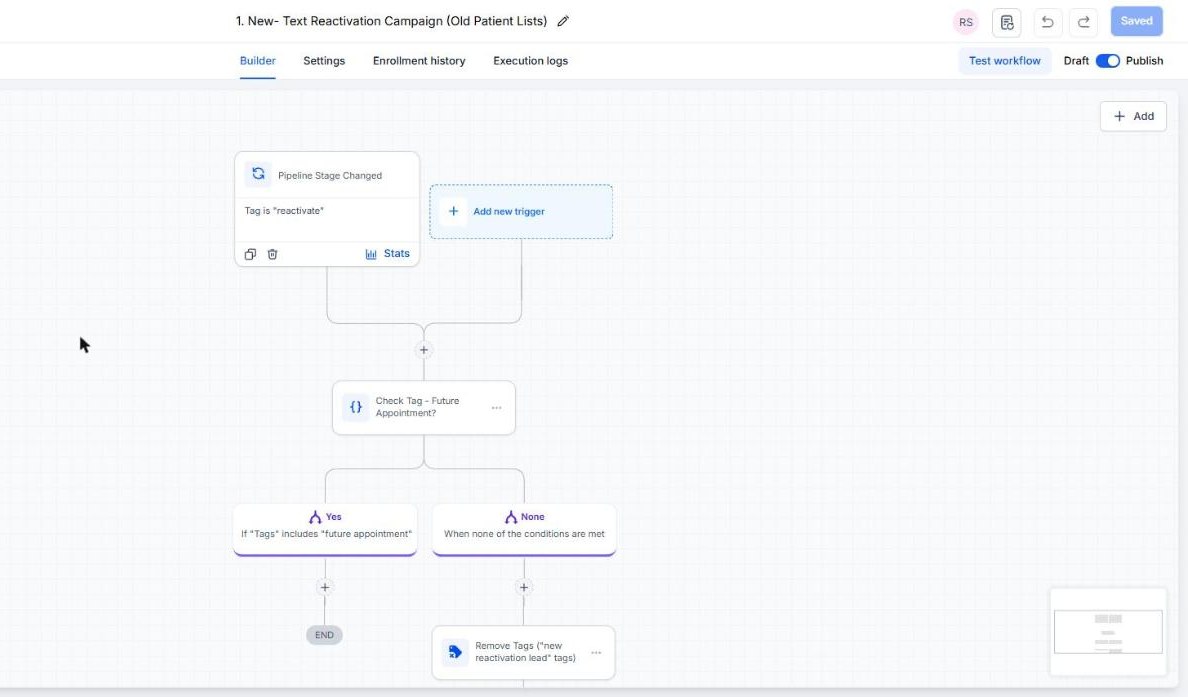Open Stats for the trigger
This screenshot has width=1188, height=697.
coord(387,254)
